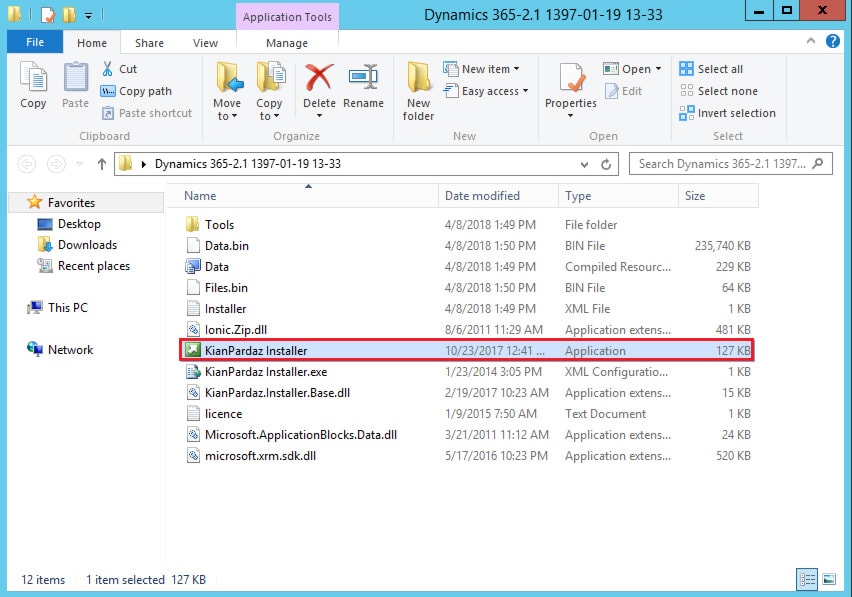Go back with the Back arrow

coord(27,164)
